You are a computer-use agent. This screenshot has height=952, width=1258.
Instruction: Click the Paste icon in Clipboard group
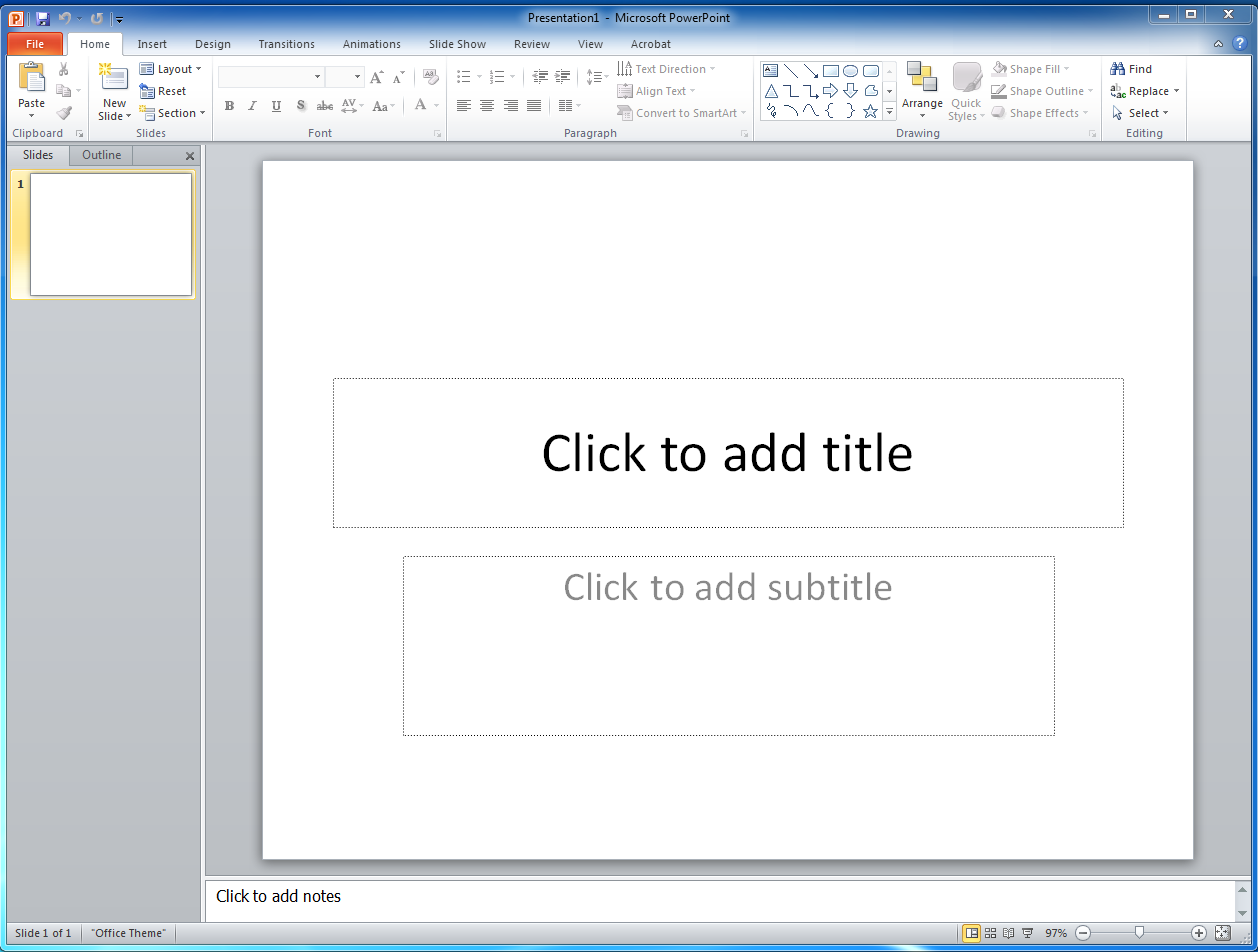pyautogui.click(x=31, y=79)
